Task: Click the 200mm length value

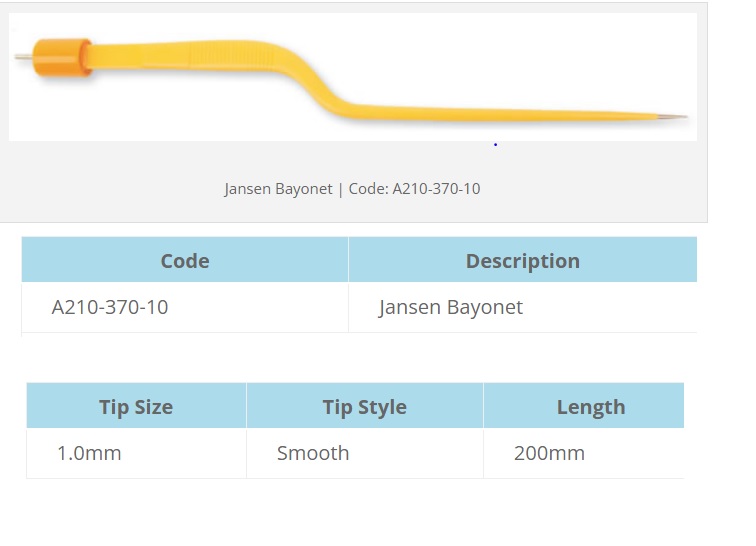Action: tap(549, 453)
